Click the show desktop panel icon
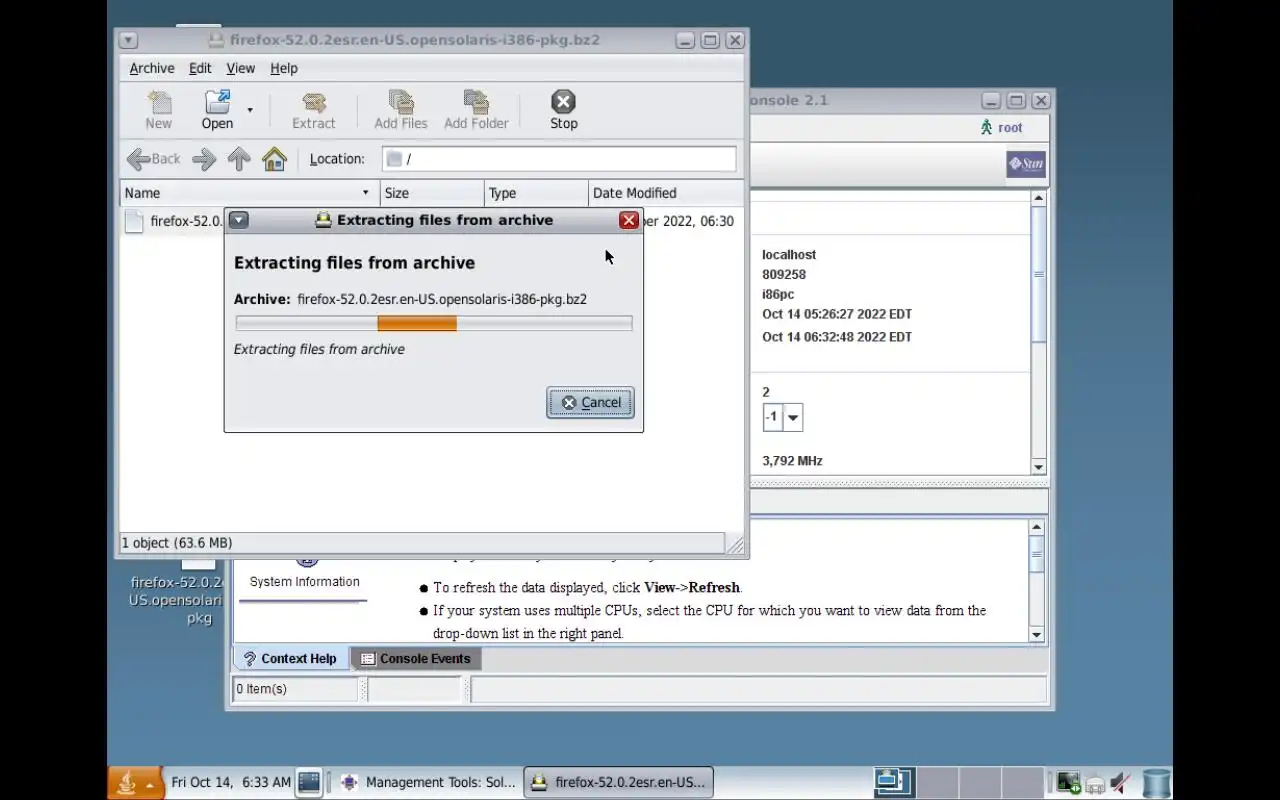This screenshot has width=1280, height=800. click(309, 782)
